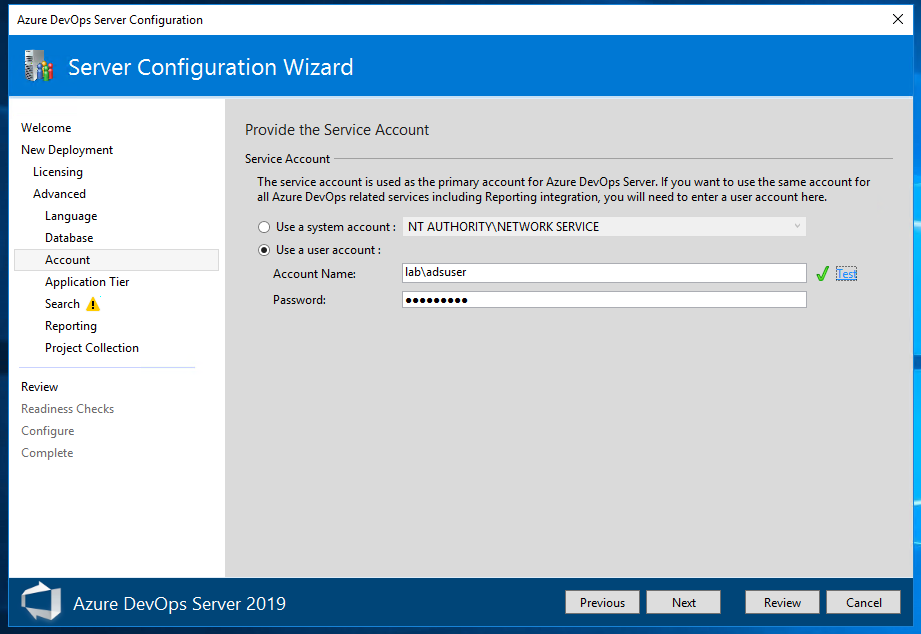Go to the Search page
This screenshot has height=634, width=921.
tap(62, 304)
